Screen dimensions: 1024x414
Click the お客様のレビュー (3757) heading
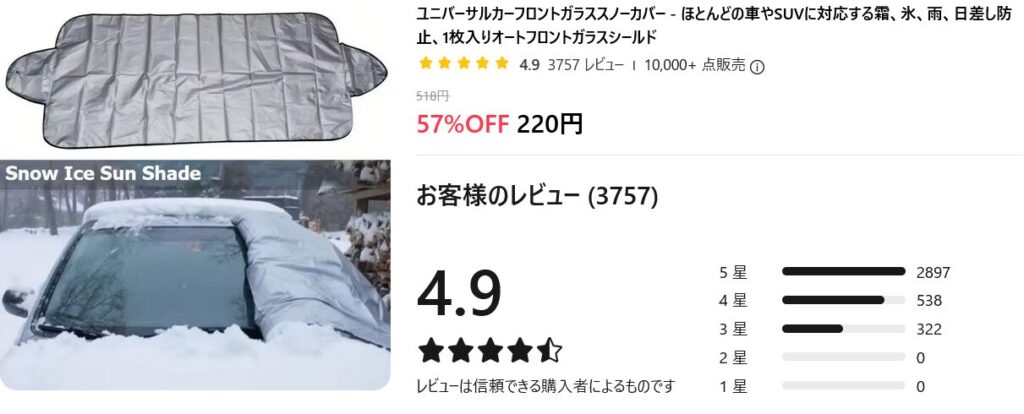tap(537, 196)
